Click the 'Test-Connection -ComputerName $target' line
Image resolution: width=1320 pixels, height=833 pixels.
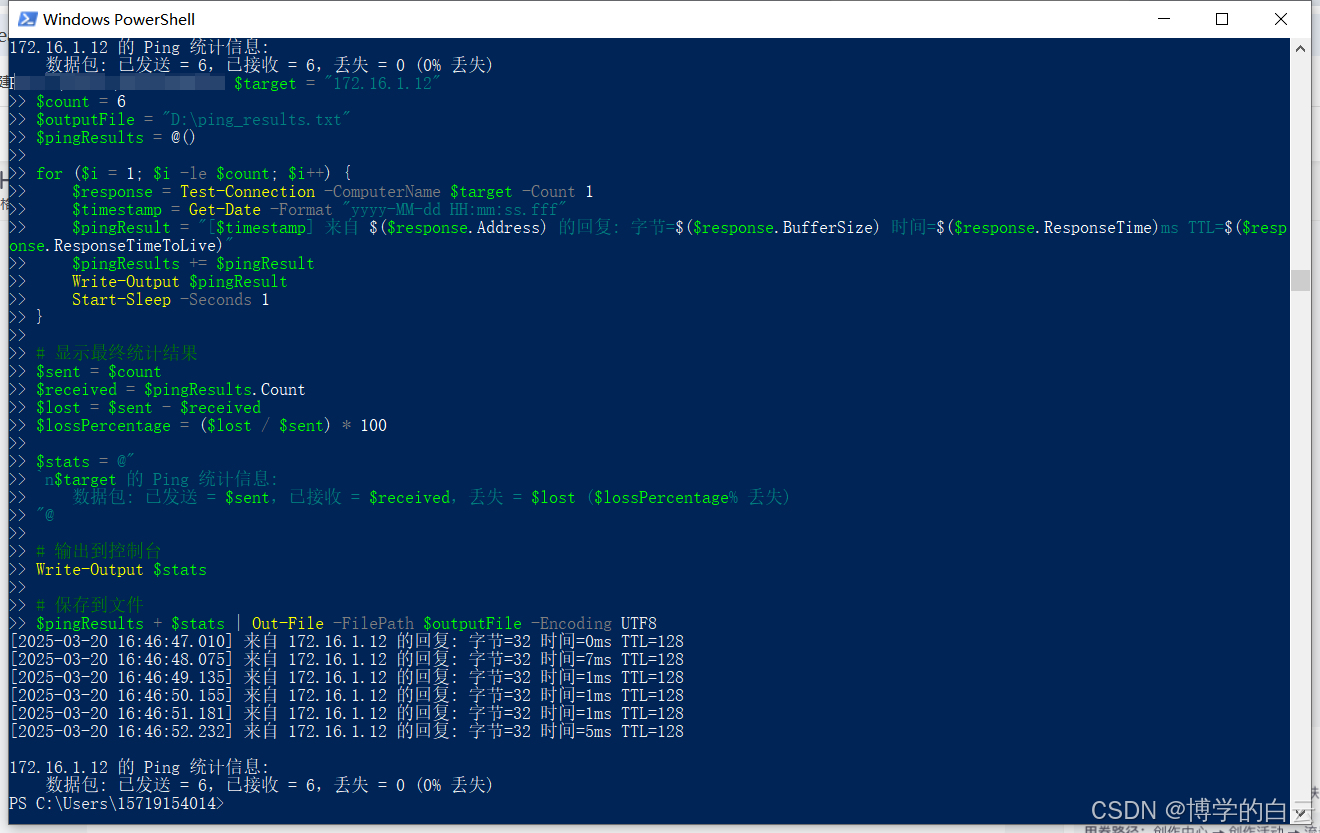click(x=332, y=192)
